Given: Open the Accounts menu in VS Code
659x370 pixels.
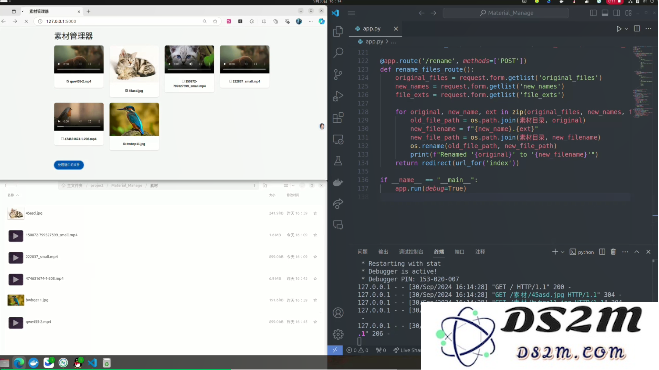Looking at the screenshot, I should [338, 313].
